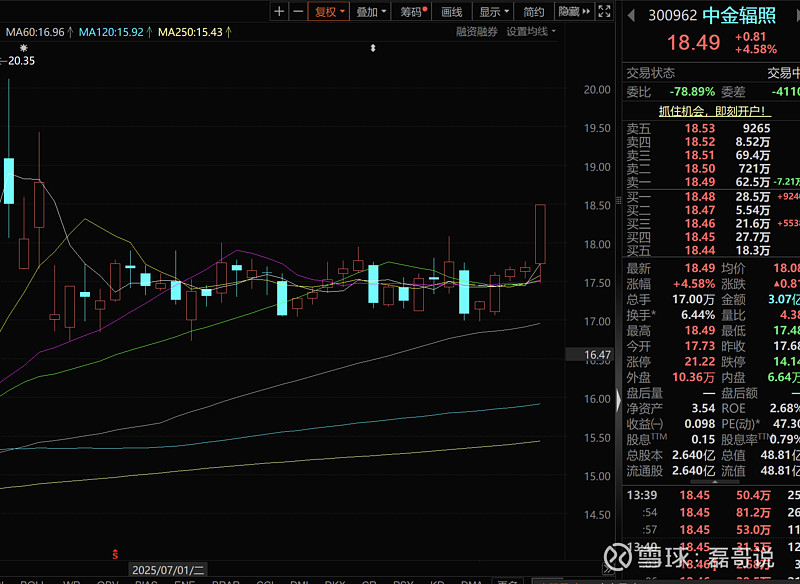
Task: Click the 16.47 price tag on the axis
Action: pos(591,355)
